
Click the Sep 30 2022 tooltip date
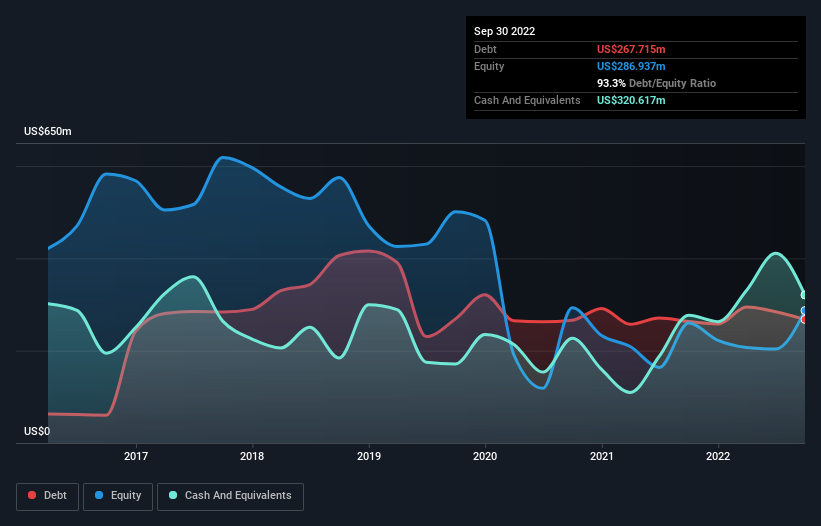(504, 31)
